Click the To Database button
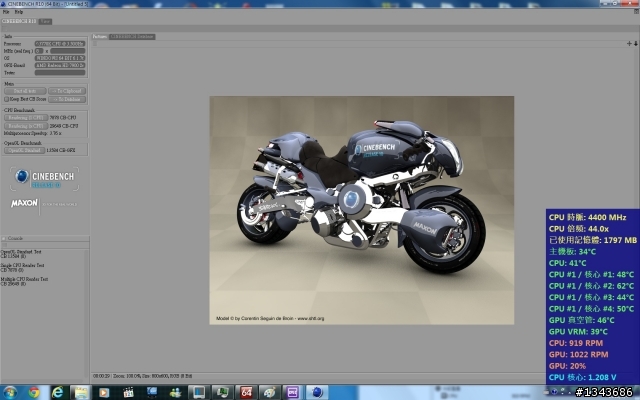The width and height of the screenshot is (640, 400). [67, 99]
